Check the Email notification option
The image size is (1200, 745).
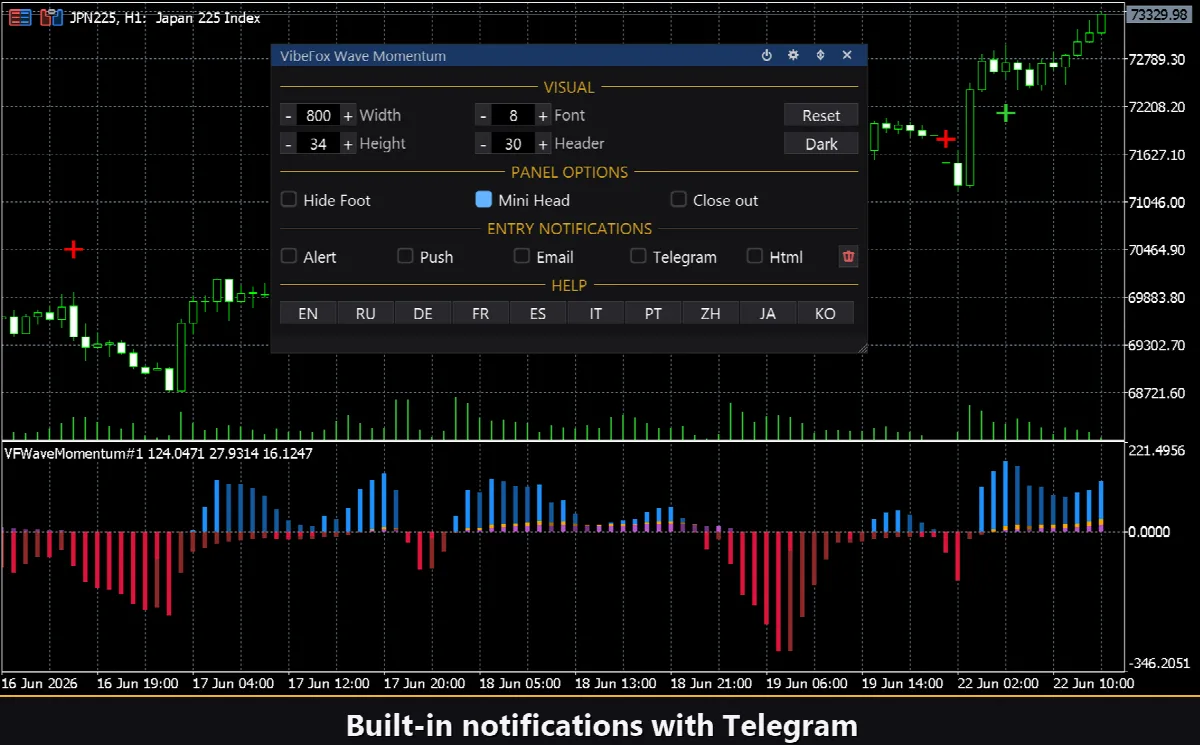tap(522, 257)
